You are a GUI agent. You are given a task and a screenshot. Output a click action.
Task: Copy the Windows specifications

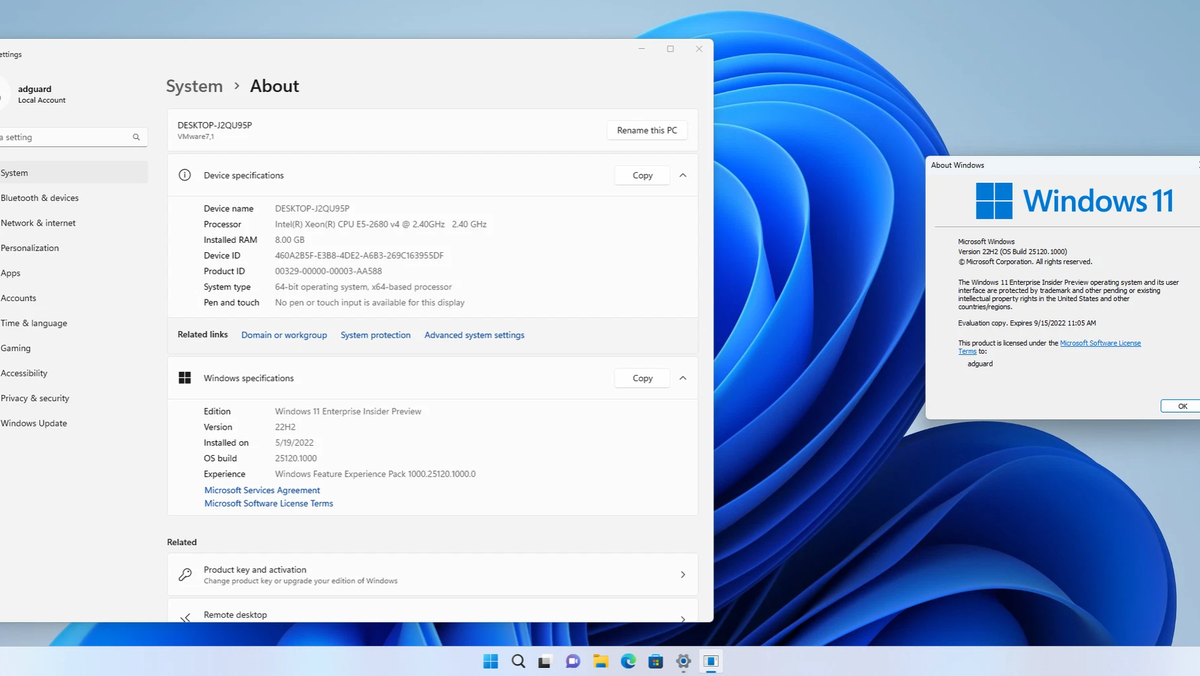point(642,378)
